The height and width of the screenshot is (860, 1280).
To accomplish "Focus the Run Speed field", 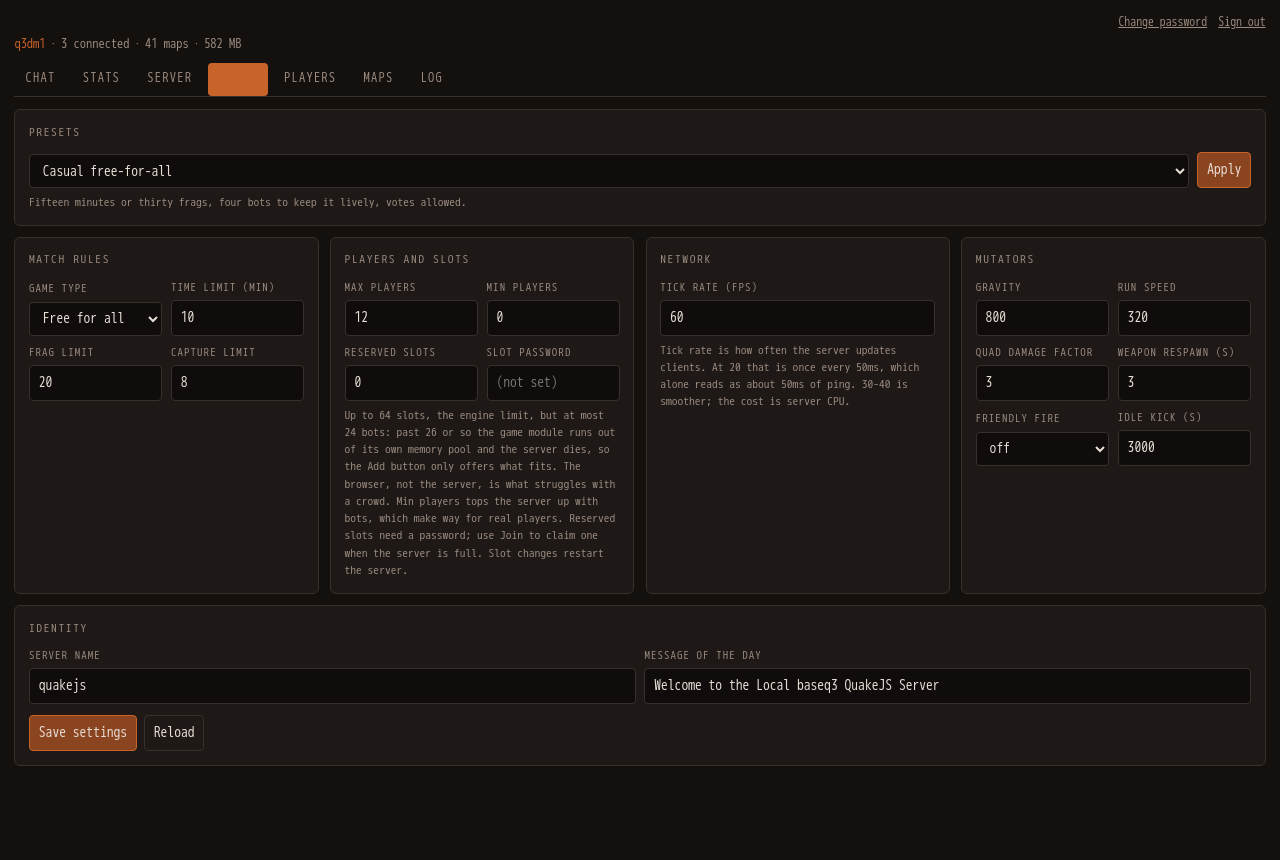I will (x=1184, y=318).
